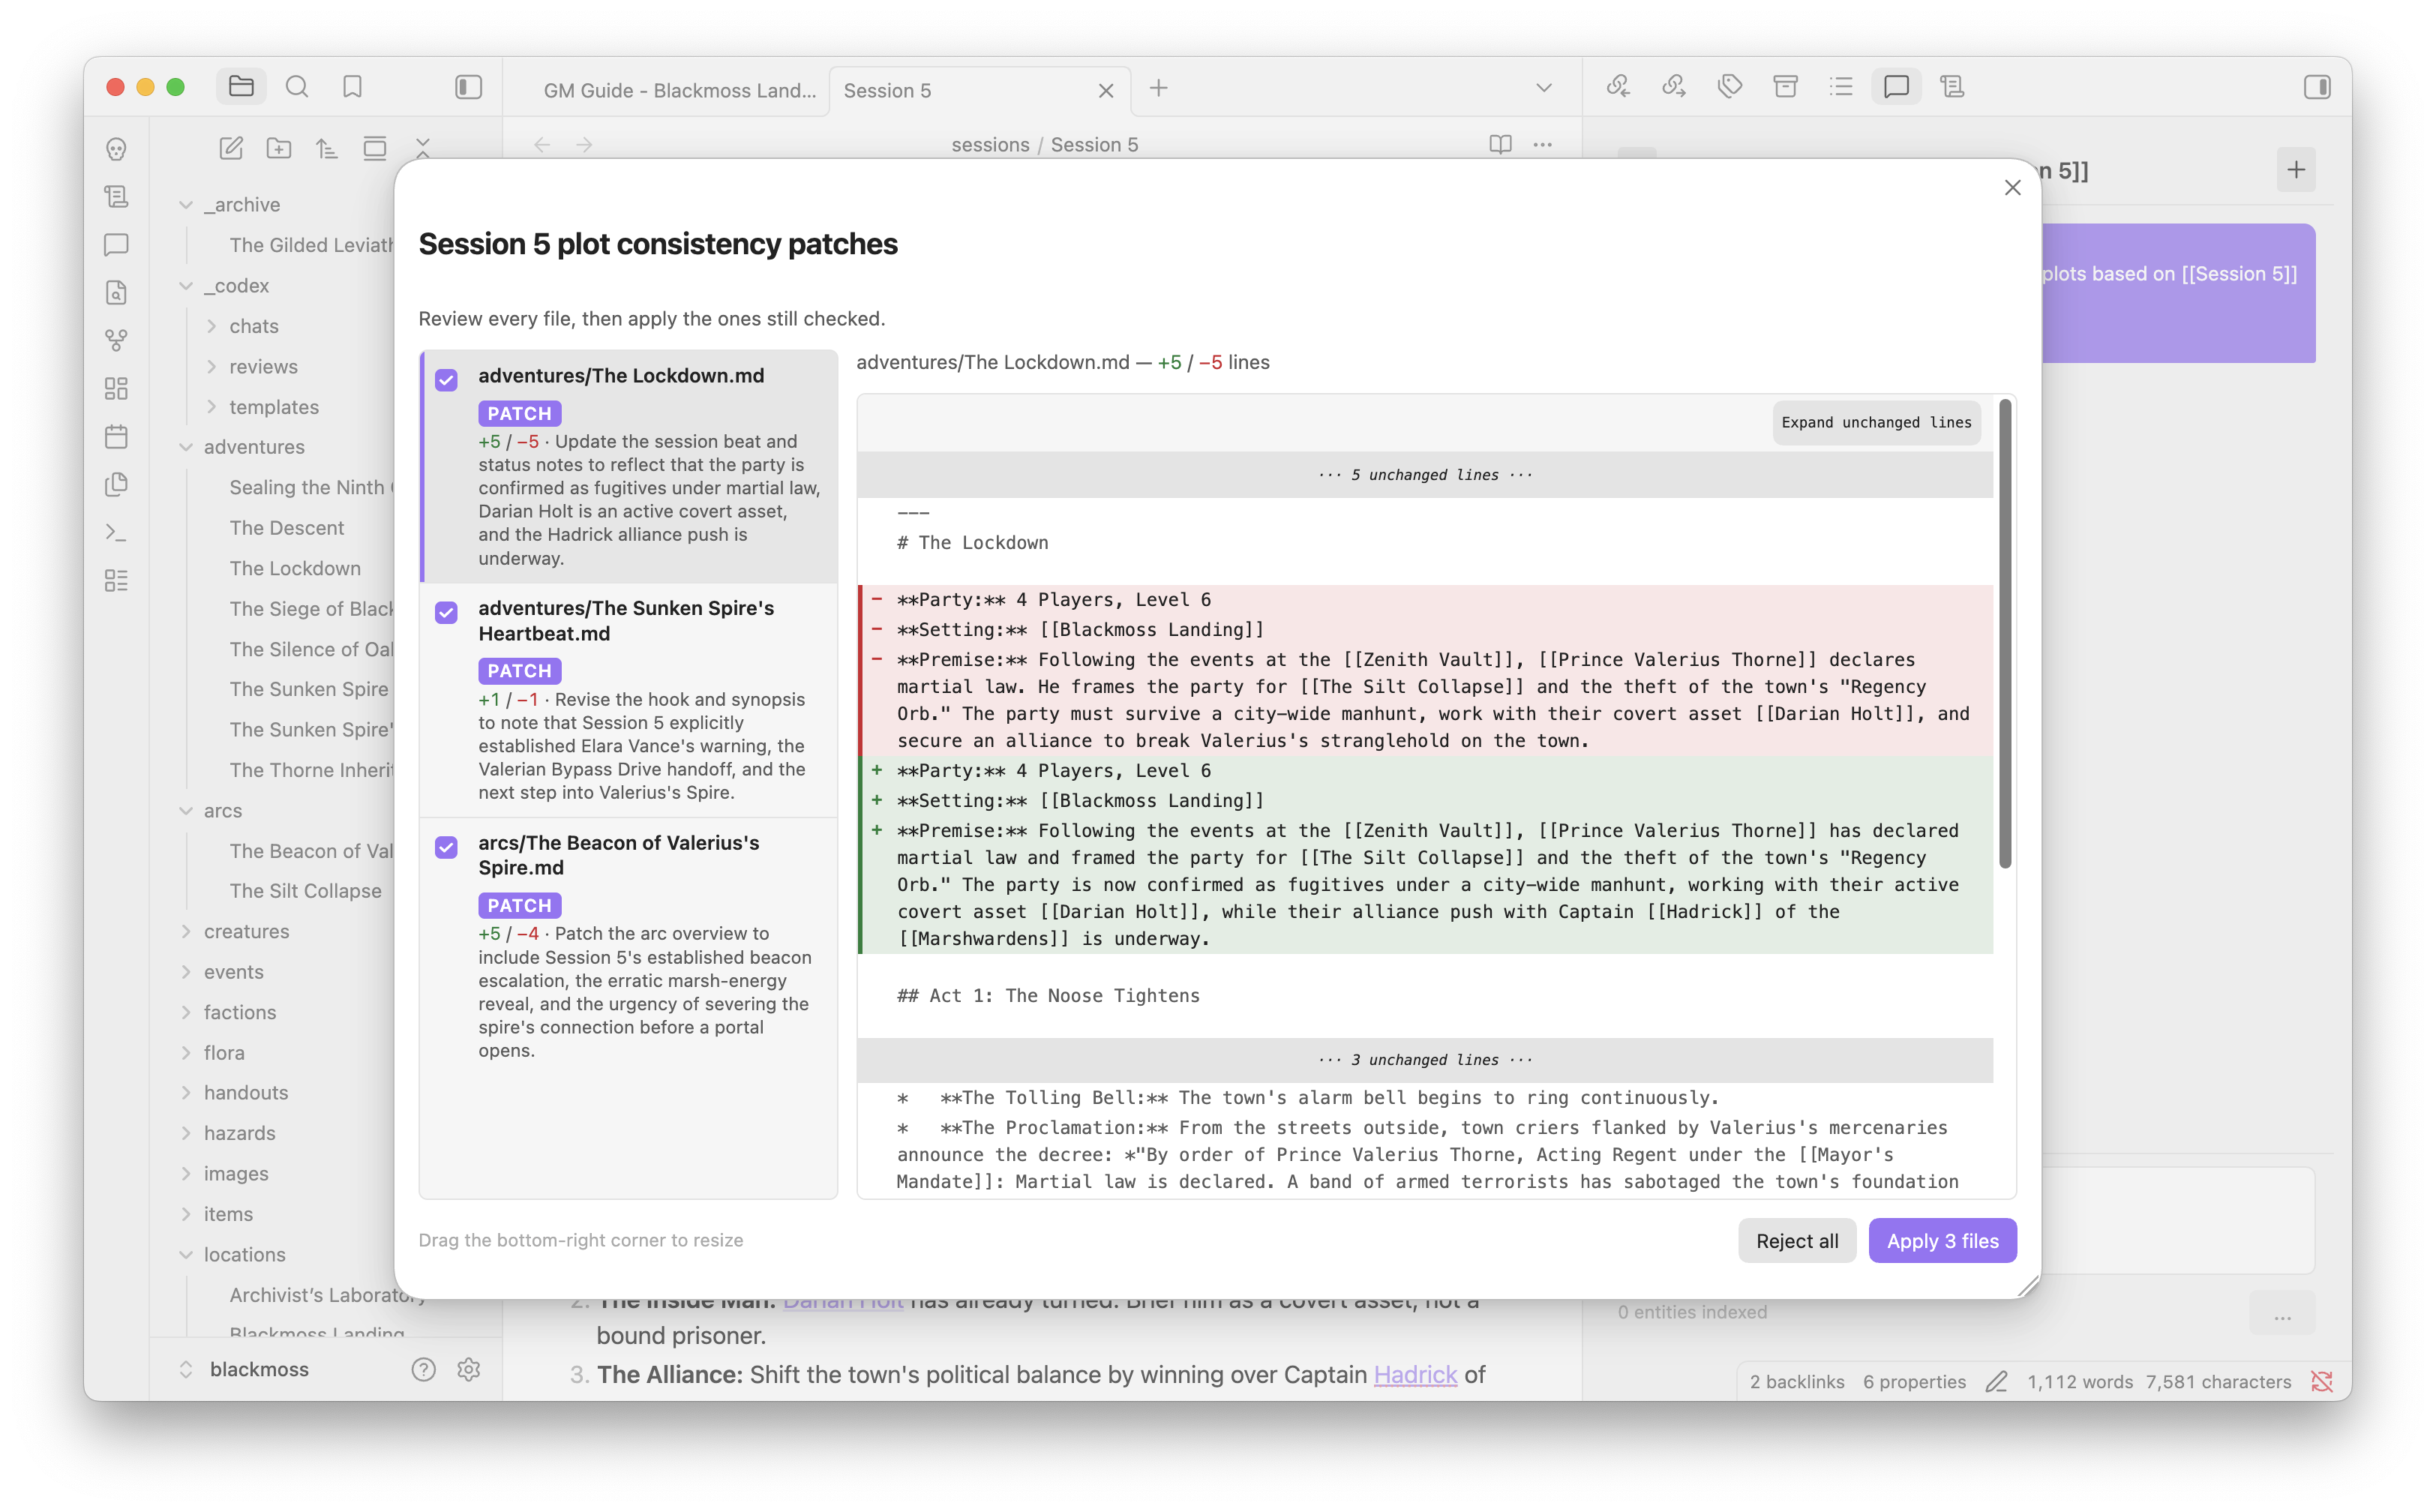Click 2 backlinks in status bar

pyautogui.click(x=1796, y=1381)
